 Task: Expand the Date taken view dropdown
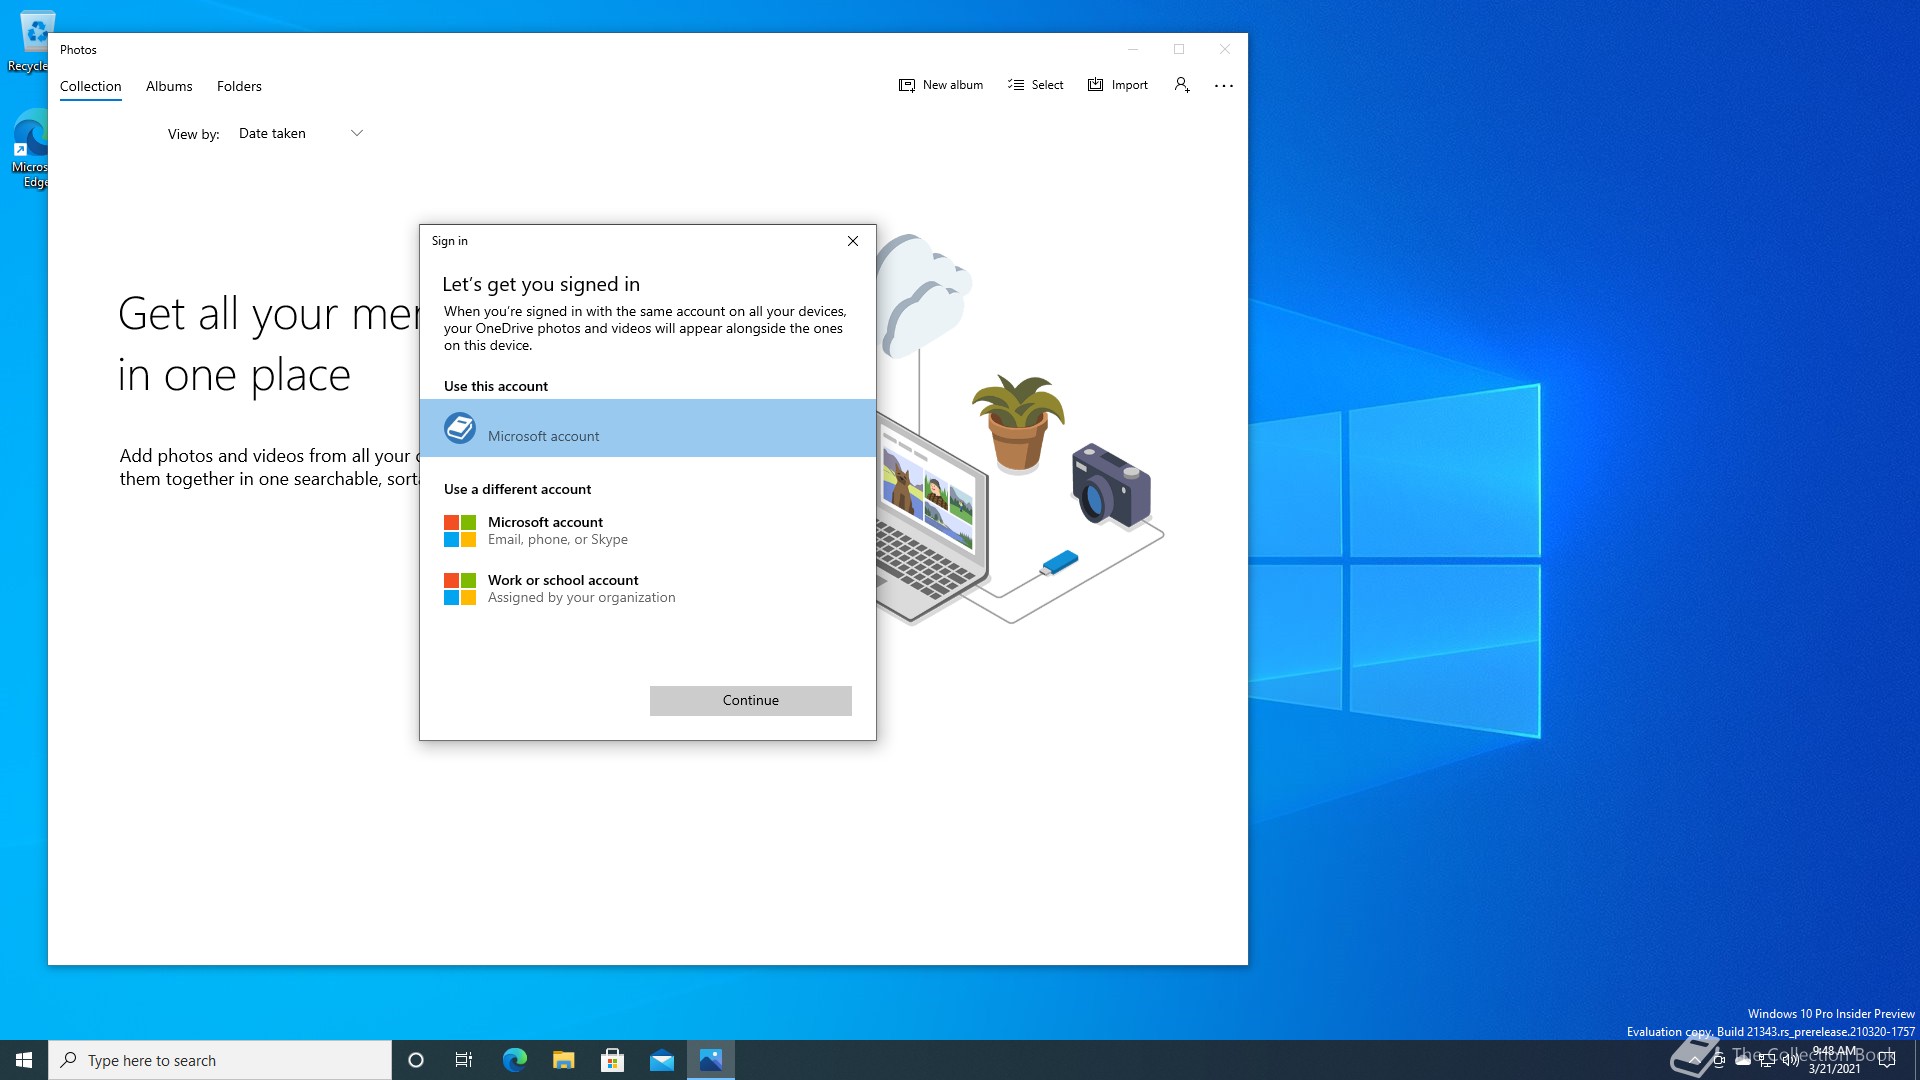[300, 133]
